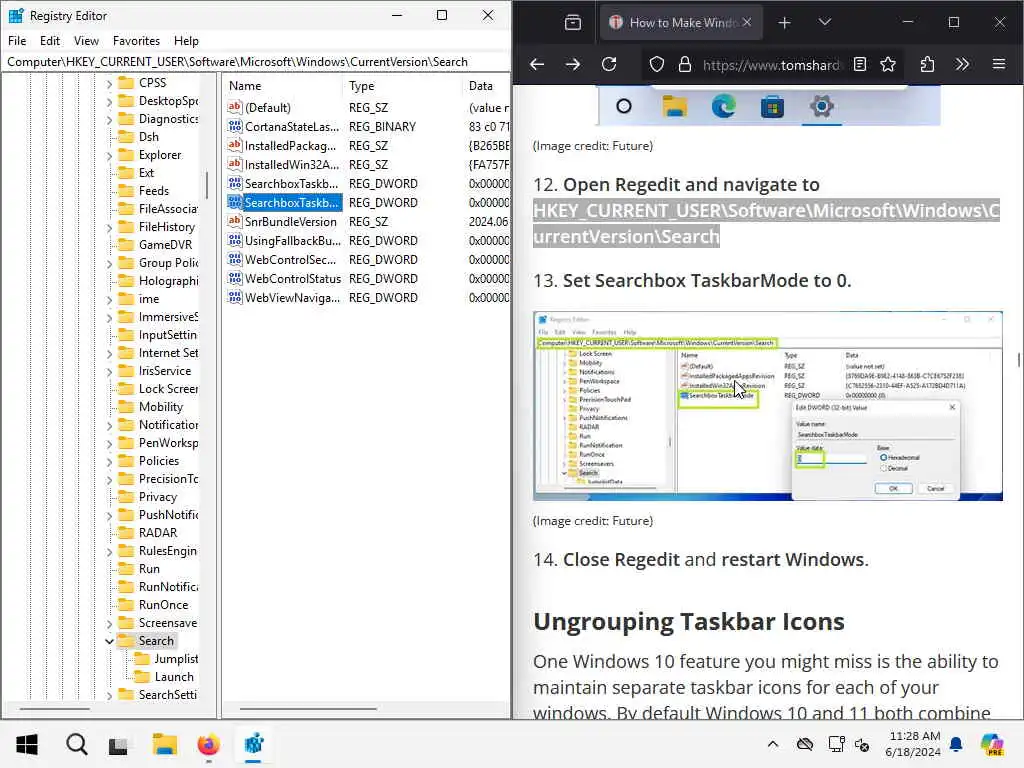
Task: Open a new Firefox tab with plus button
Action: pyautogui.click(x=784, y=23)
